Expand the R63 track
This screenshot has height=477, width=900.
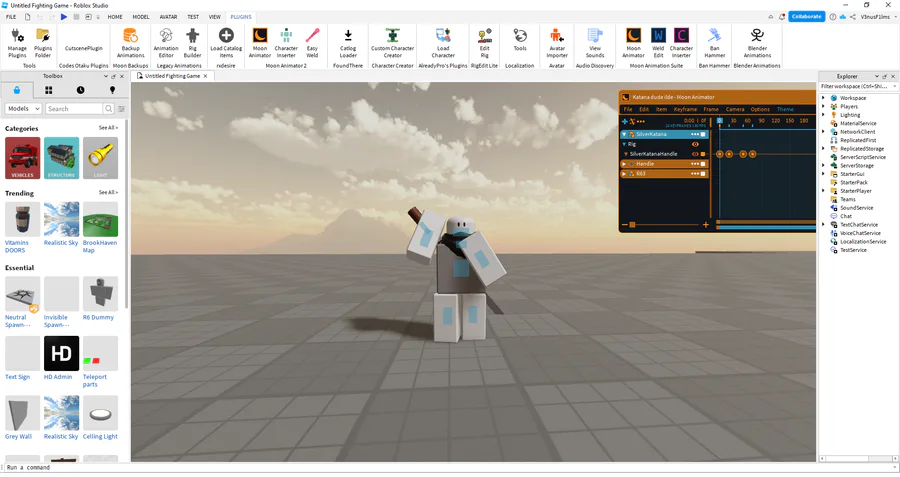[624, 174]
